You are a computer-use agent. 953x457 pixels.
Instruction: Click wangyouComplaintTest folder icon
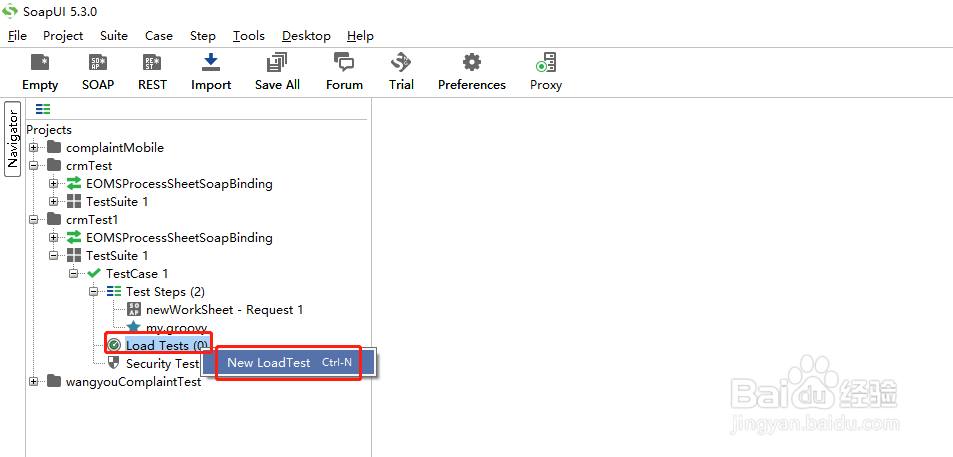[55, 382]
